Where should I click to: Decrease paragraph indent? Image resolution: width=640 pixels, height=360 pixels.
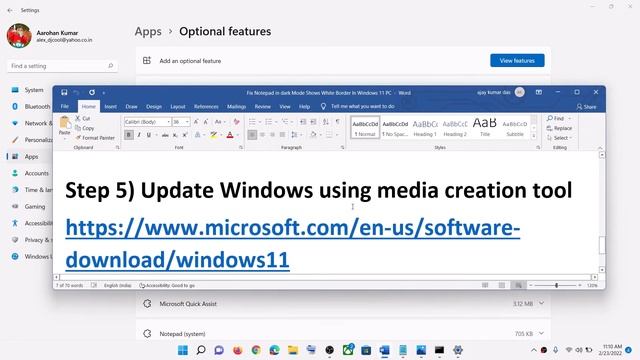point(303,122)
